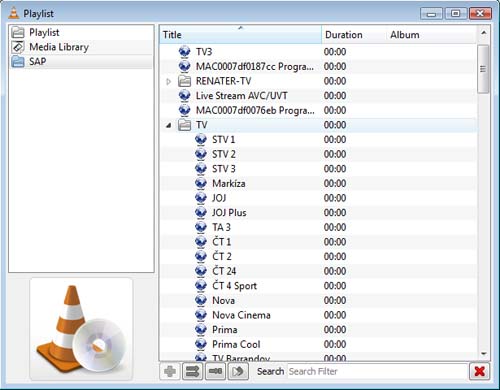Screen dimensions: 500x390
Task: Select the Live Stream AVC/UVT title
Action: 242,96
